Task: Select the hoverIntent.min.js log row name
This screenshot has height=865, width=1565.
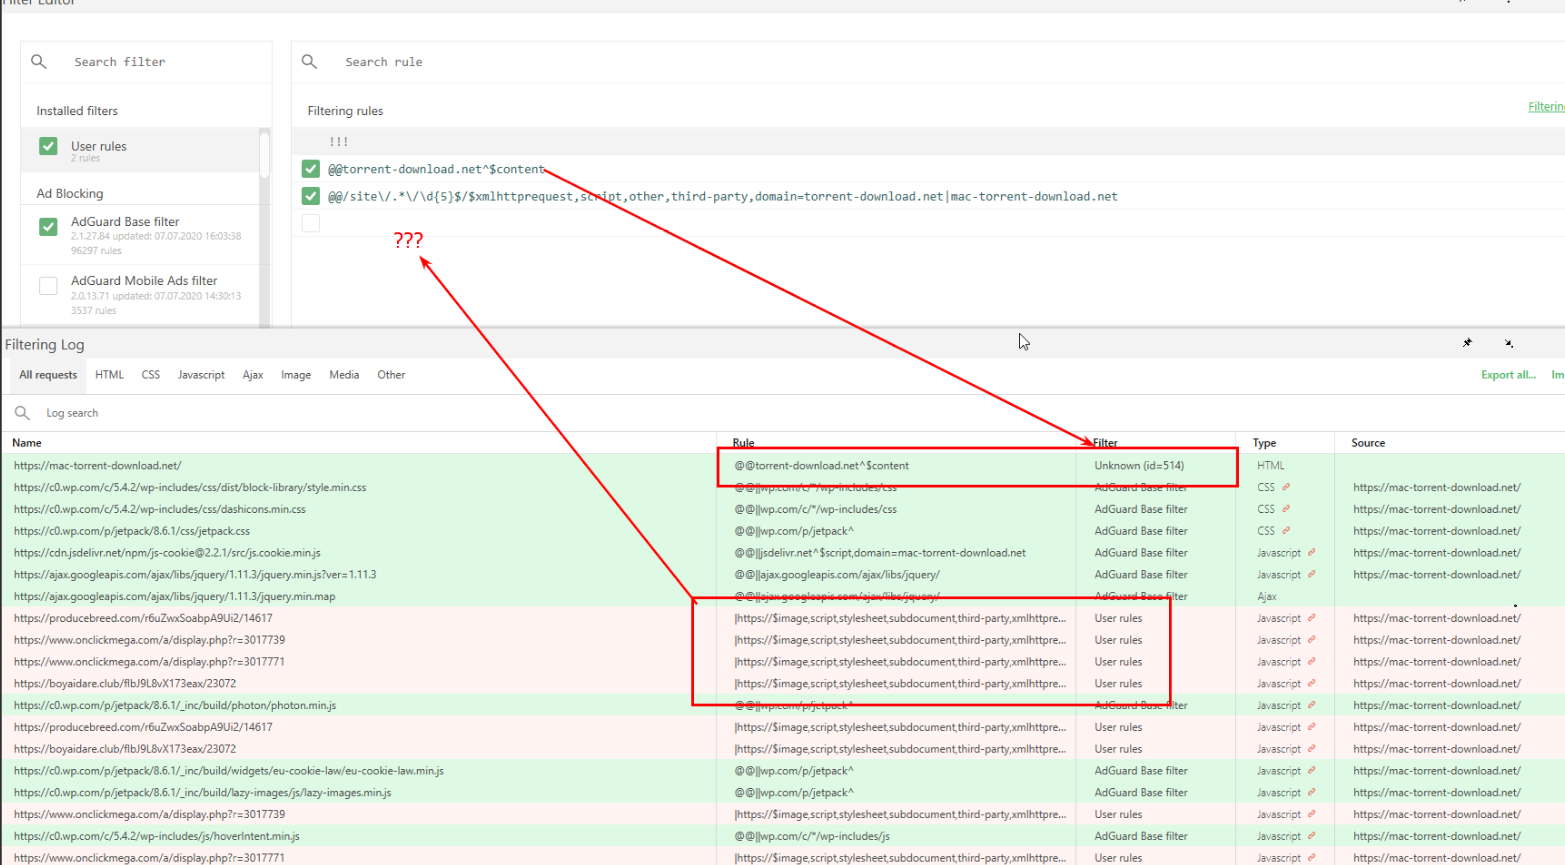Action: [157, 836]
